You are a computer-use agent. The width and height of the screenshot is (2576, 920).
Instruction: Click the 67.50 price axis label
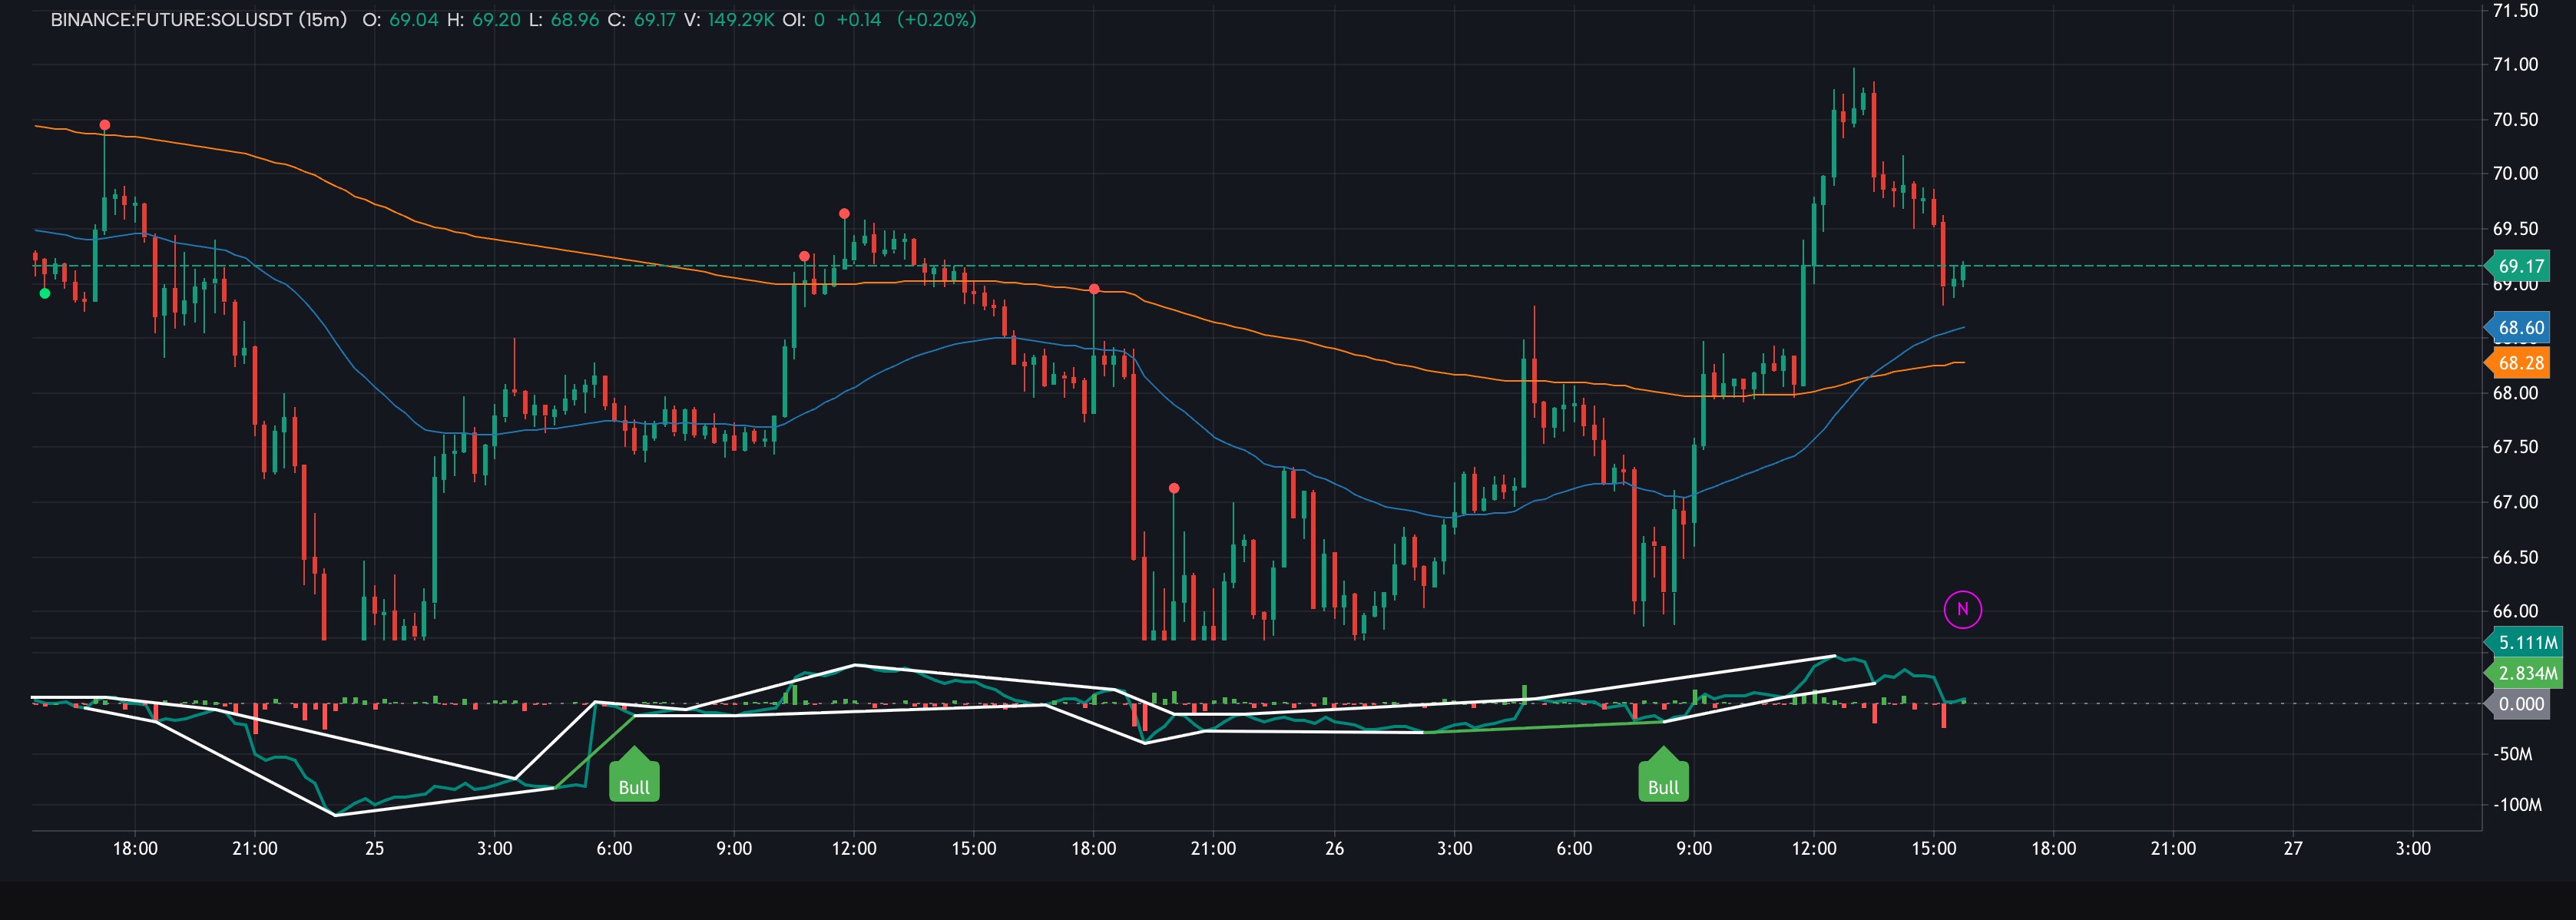[2515, 447]
